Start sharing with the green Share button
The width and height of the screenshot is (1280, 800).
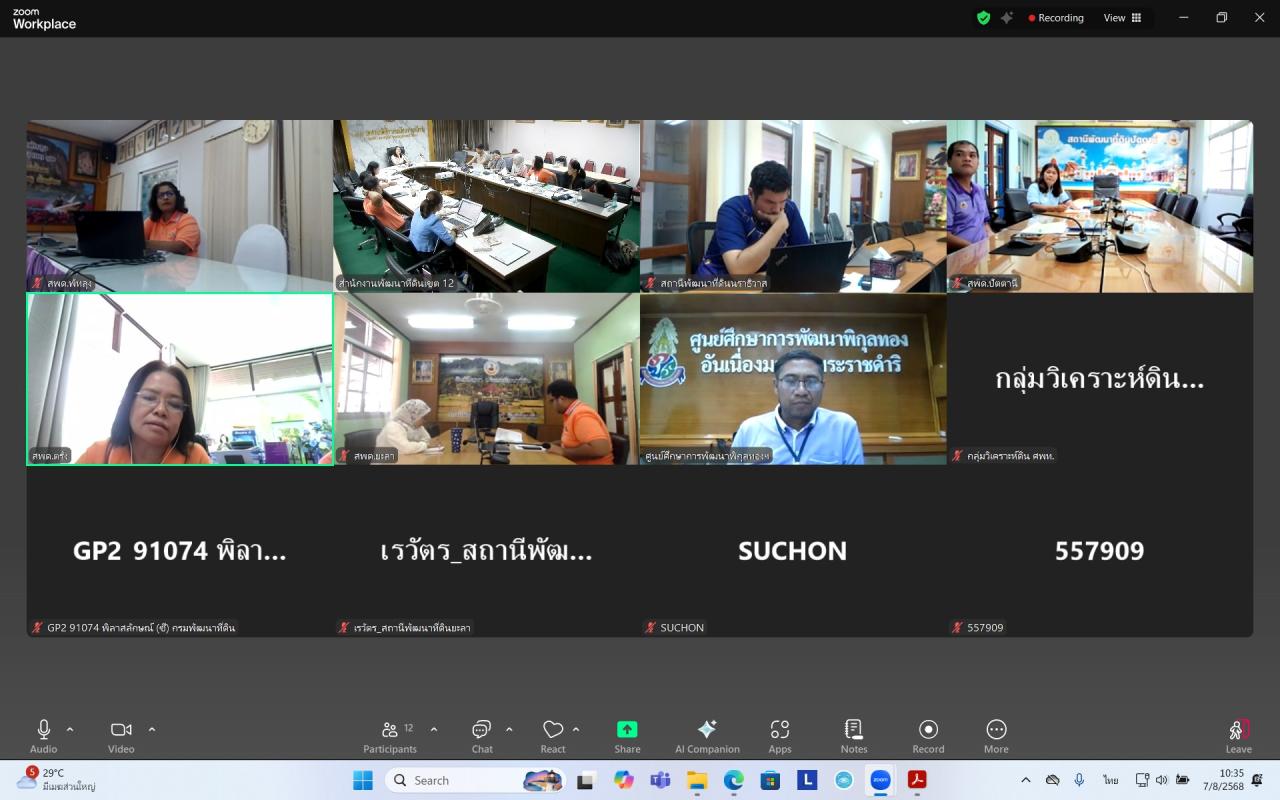coord(627,736)
